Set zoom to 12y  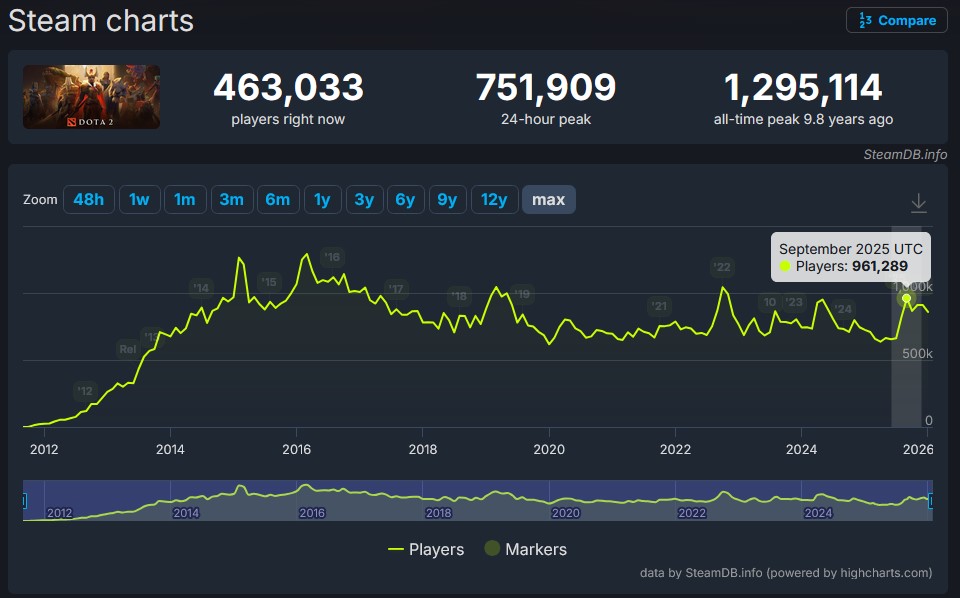[x=494, y=200]
